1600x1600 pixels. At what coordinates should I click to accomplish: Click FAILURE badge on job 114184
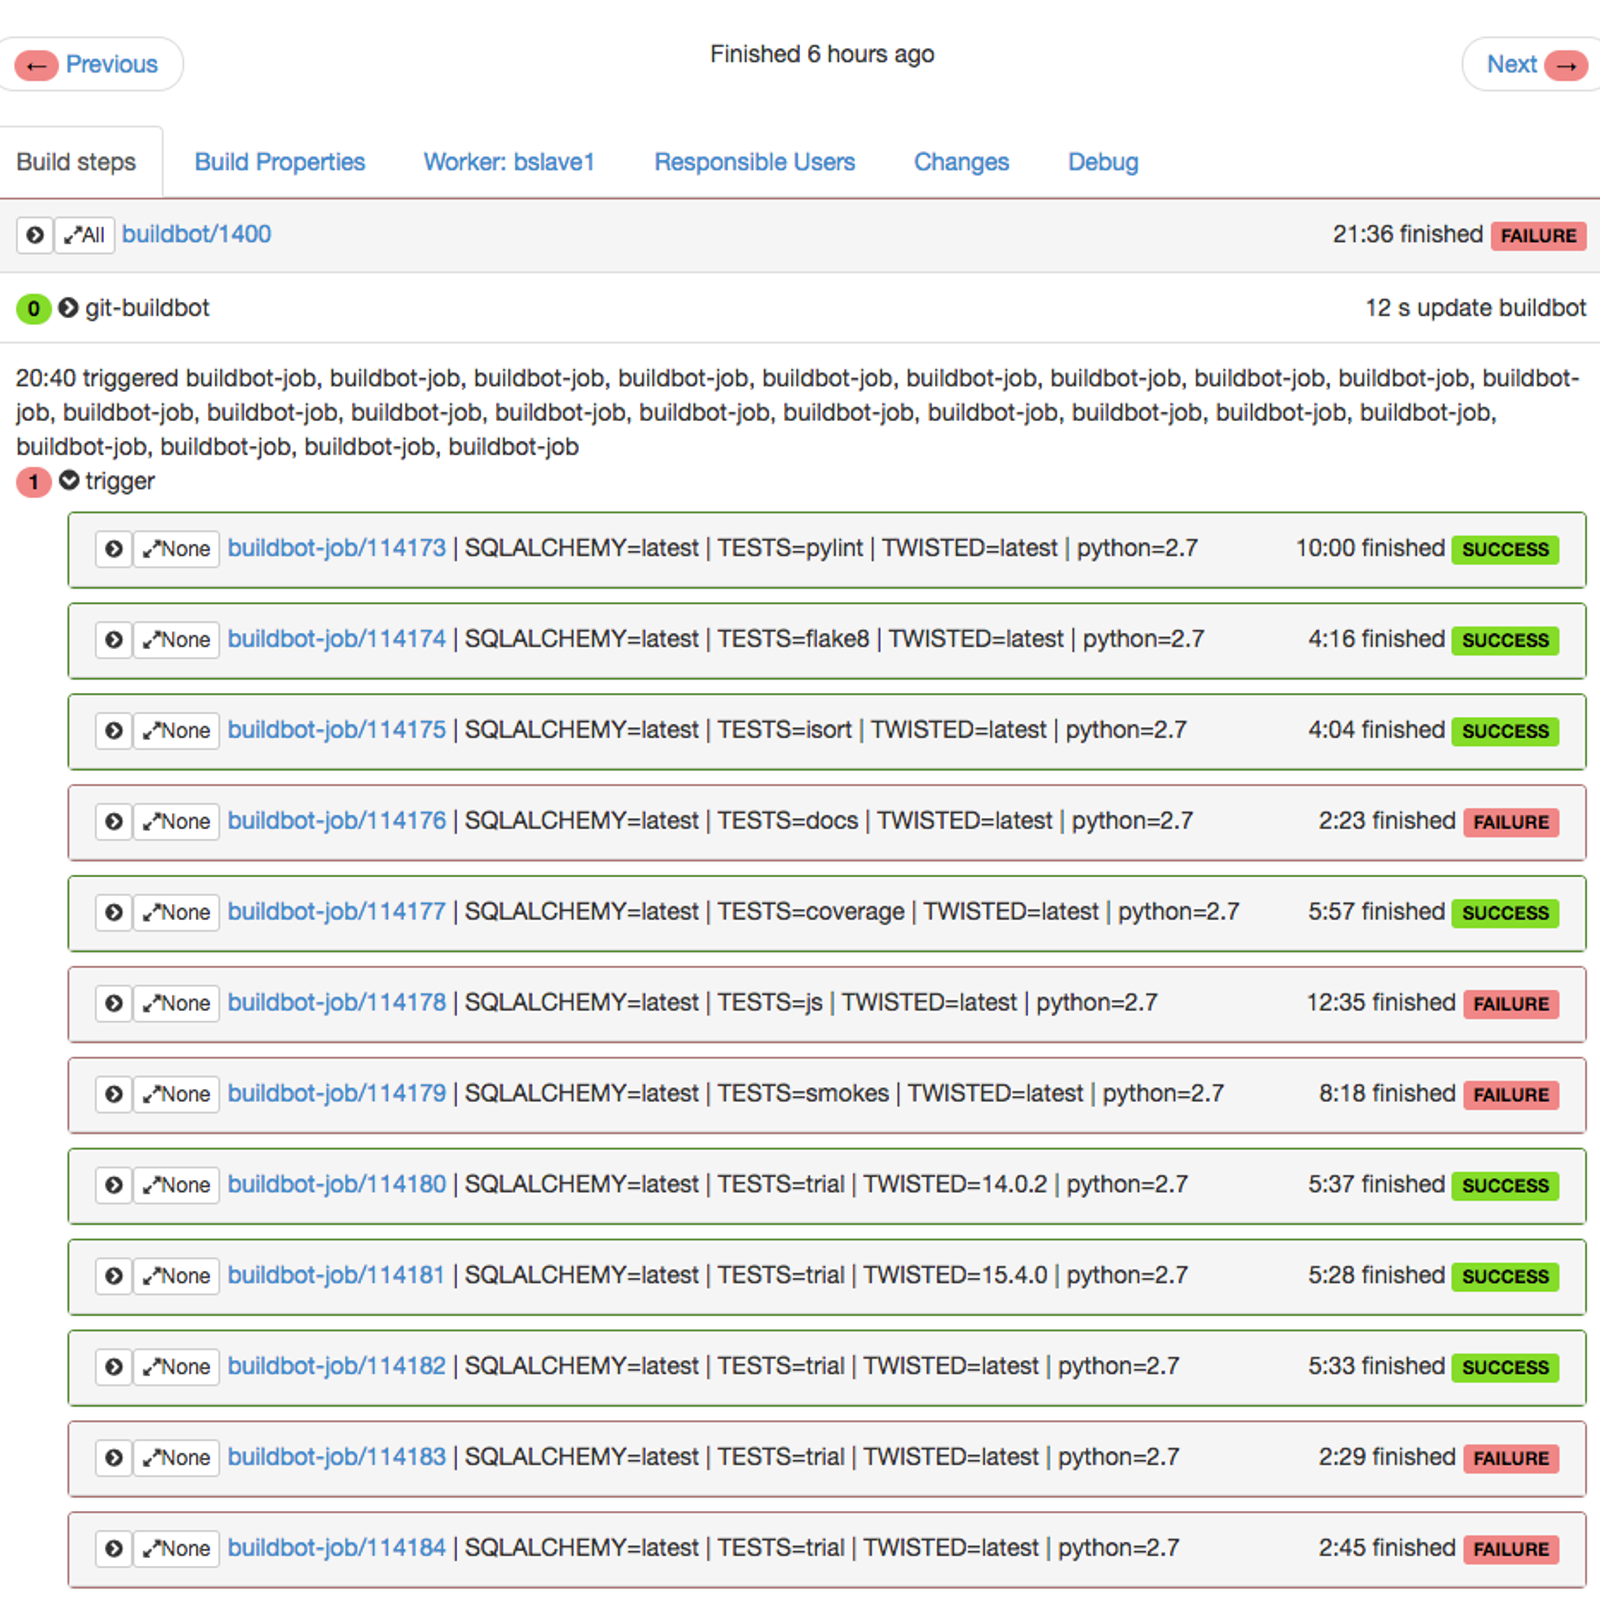tap(1511, 1550)
